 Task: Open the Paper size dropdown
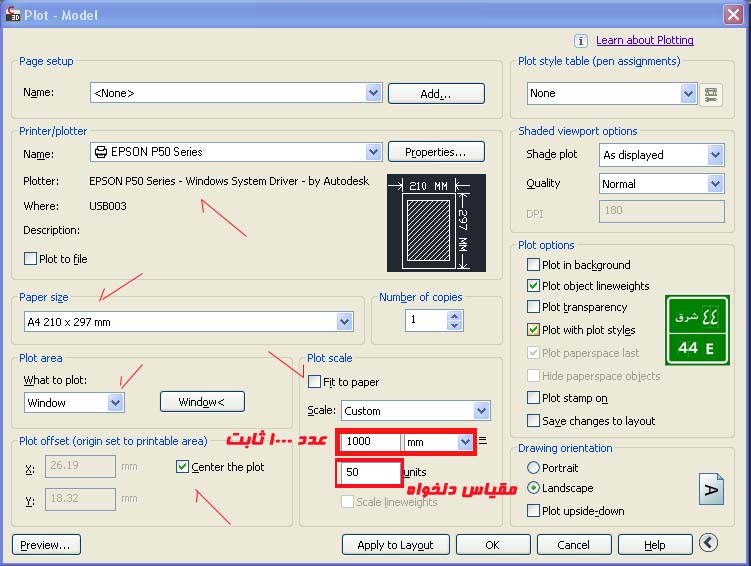point(344,322)
